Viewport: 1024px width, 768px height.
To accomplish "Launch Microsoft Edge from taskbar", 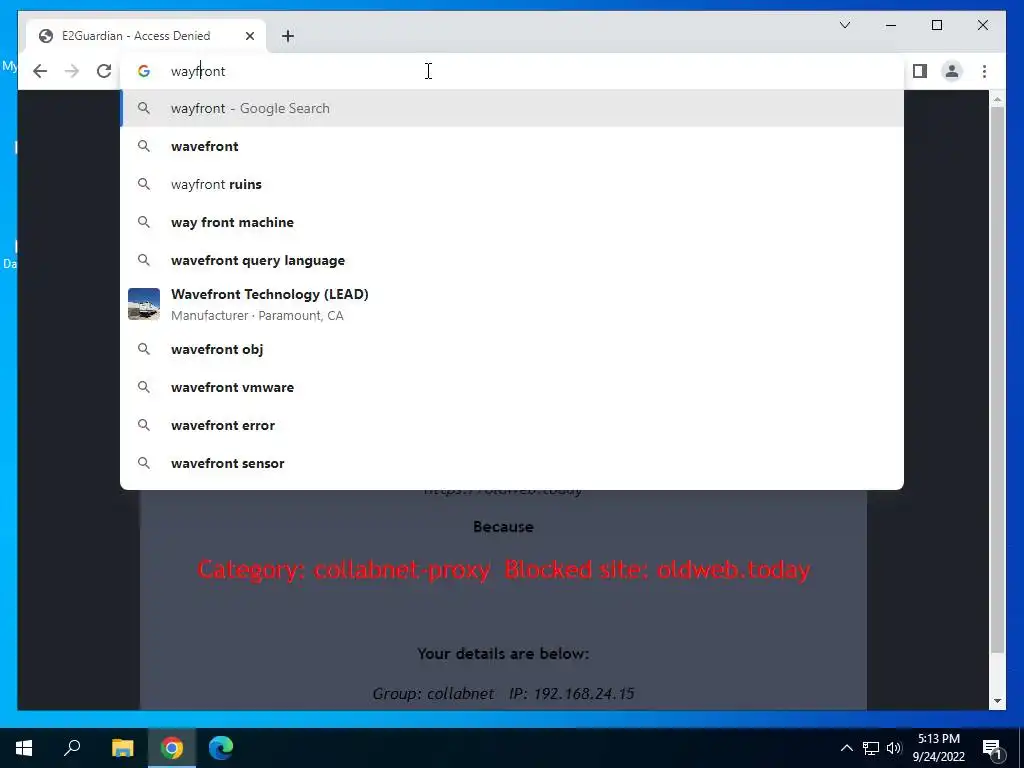I will (x=221, y=748).
